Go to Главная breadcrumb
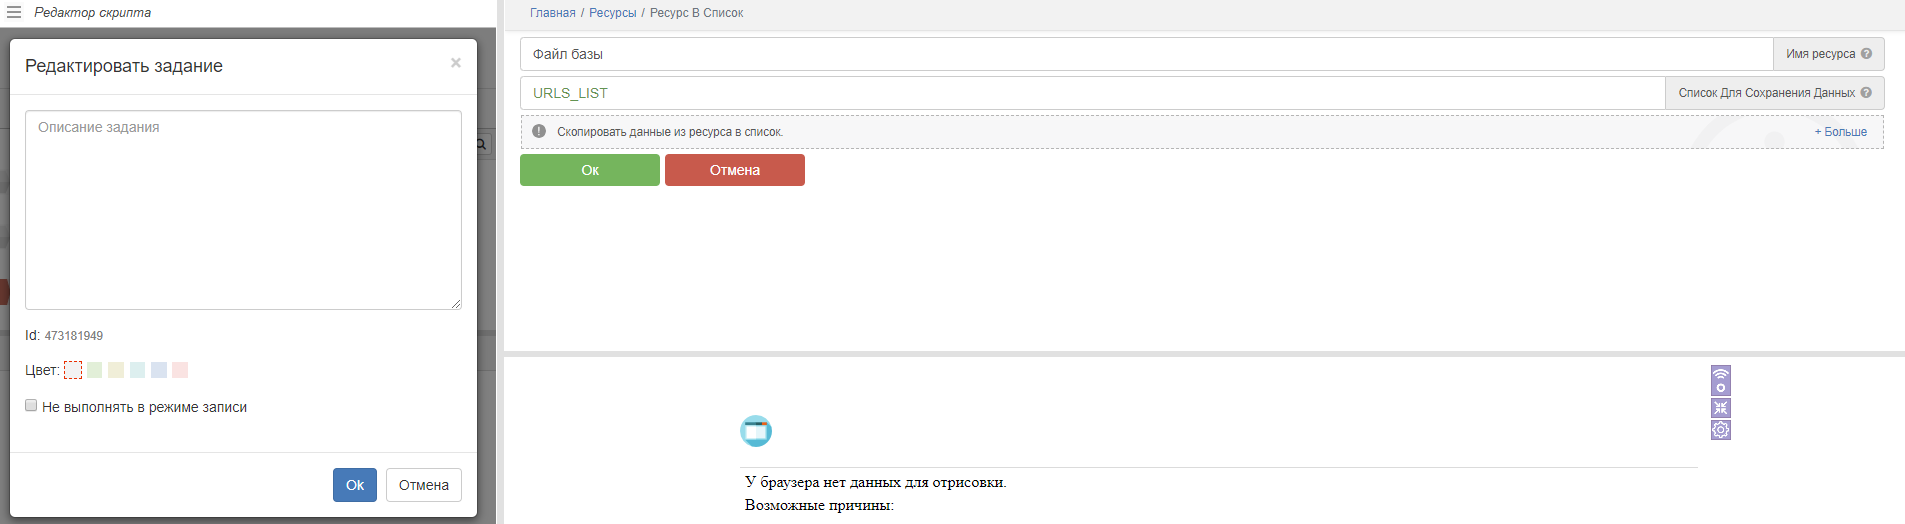The height and width of the screenshot is (524, 1905). click(553, 13)
